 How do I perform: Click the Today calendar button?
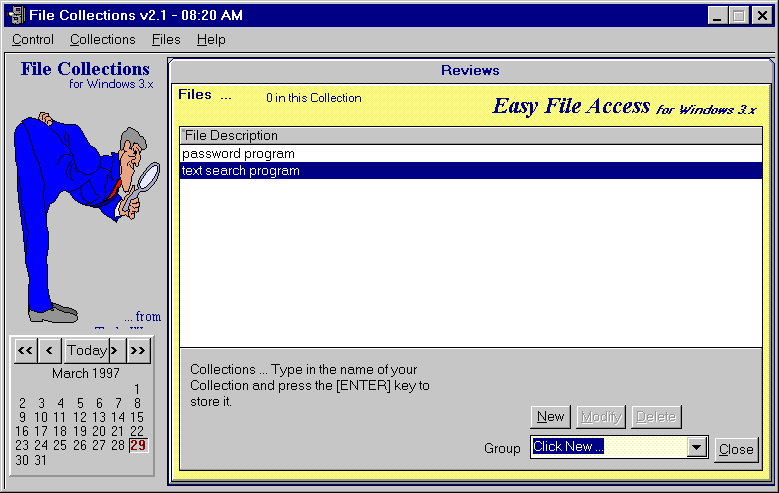pos(87,350)
